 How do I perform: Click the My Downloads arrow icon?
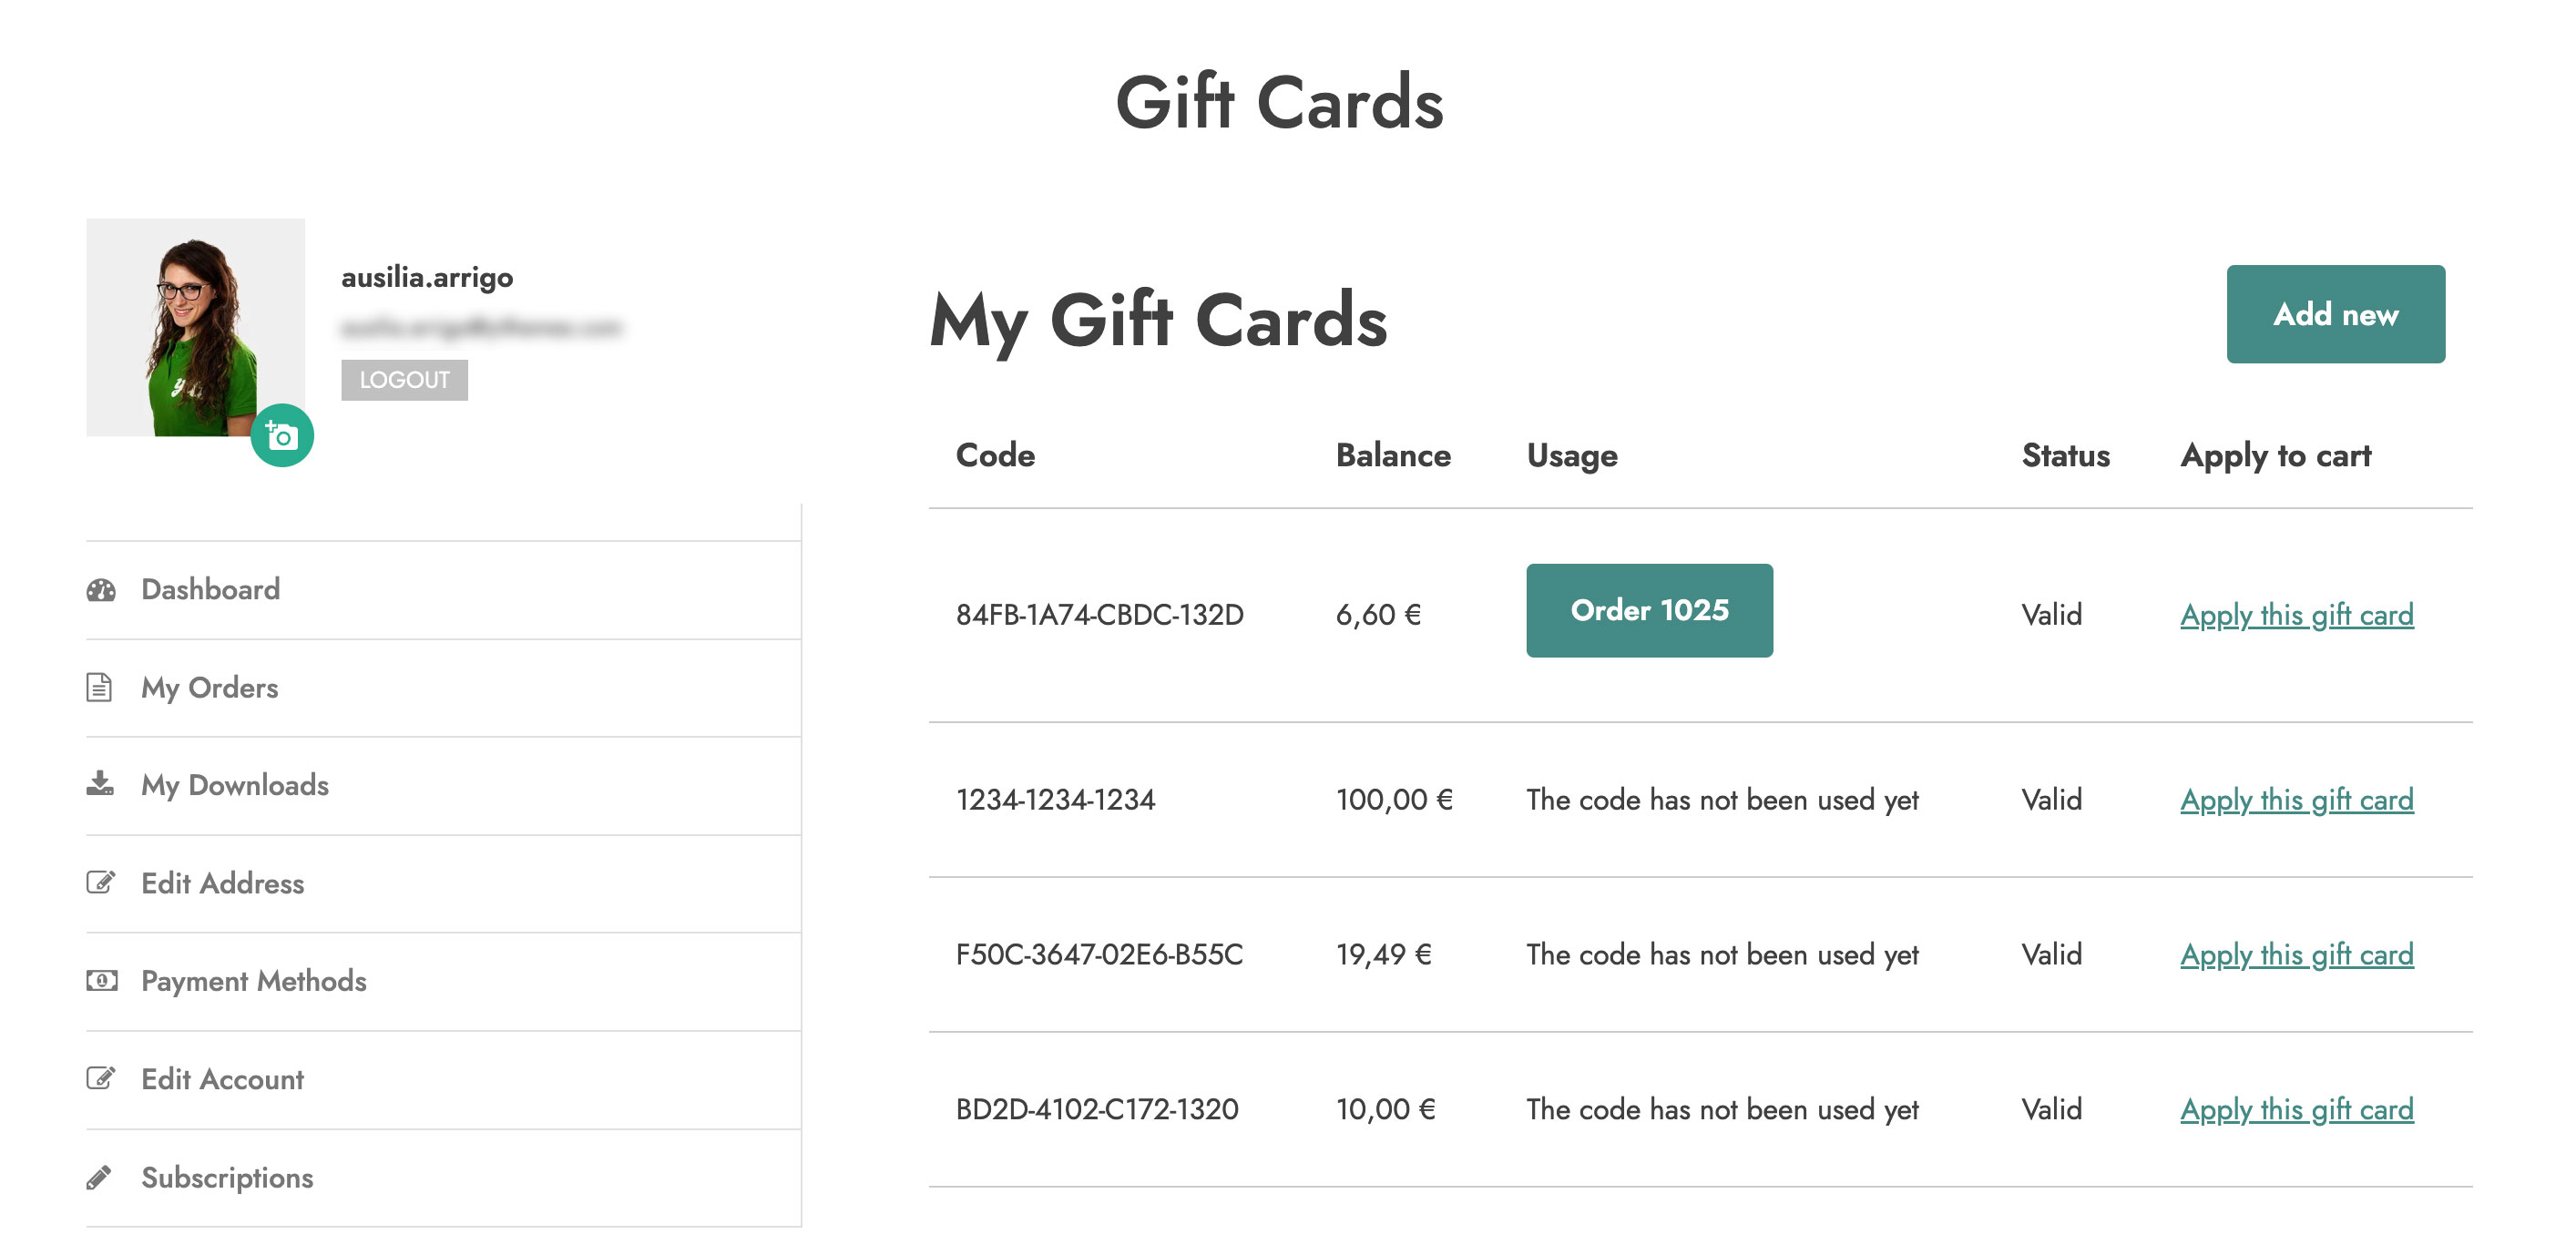coord(100,784)
